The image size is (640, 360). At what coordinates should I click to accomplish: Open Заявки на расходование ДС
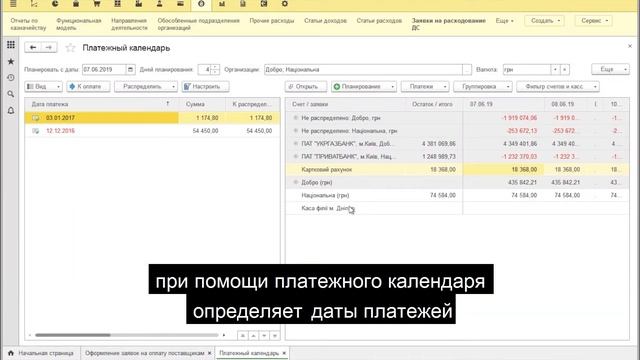click(x=449, y=24)
